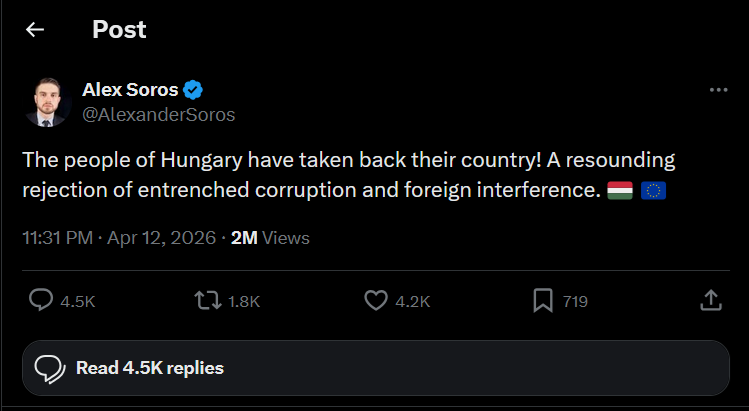Viewport: 749px width, 411px height.
Task: Click the European Union flag emoji
Action: pos(653,189)
